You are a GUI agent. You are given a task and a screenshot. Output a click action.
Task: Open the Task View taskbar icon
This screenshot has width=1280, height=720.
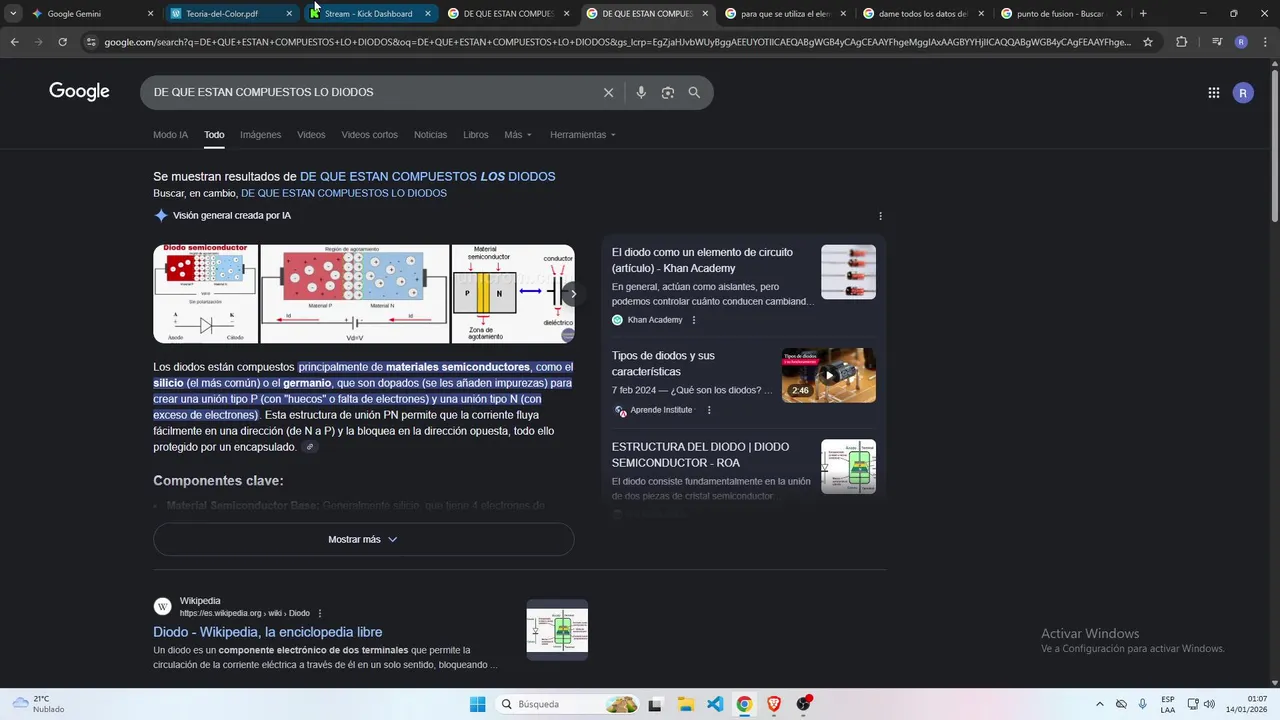coord(655,704)
